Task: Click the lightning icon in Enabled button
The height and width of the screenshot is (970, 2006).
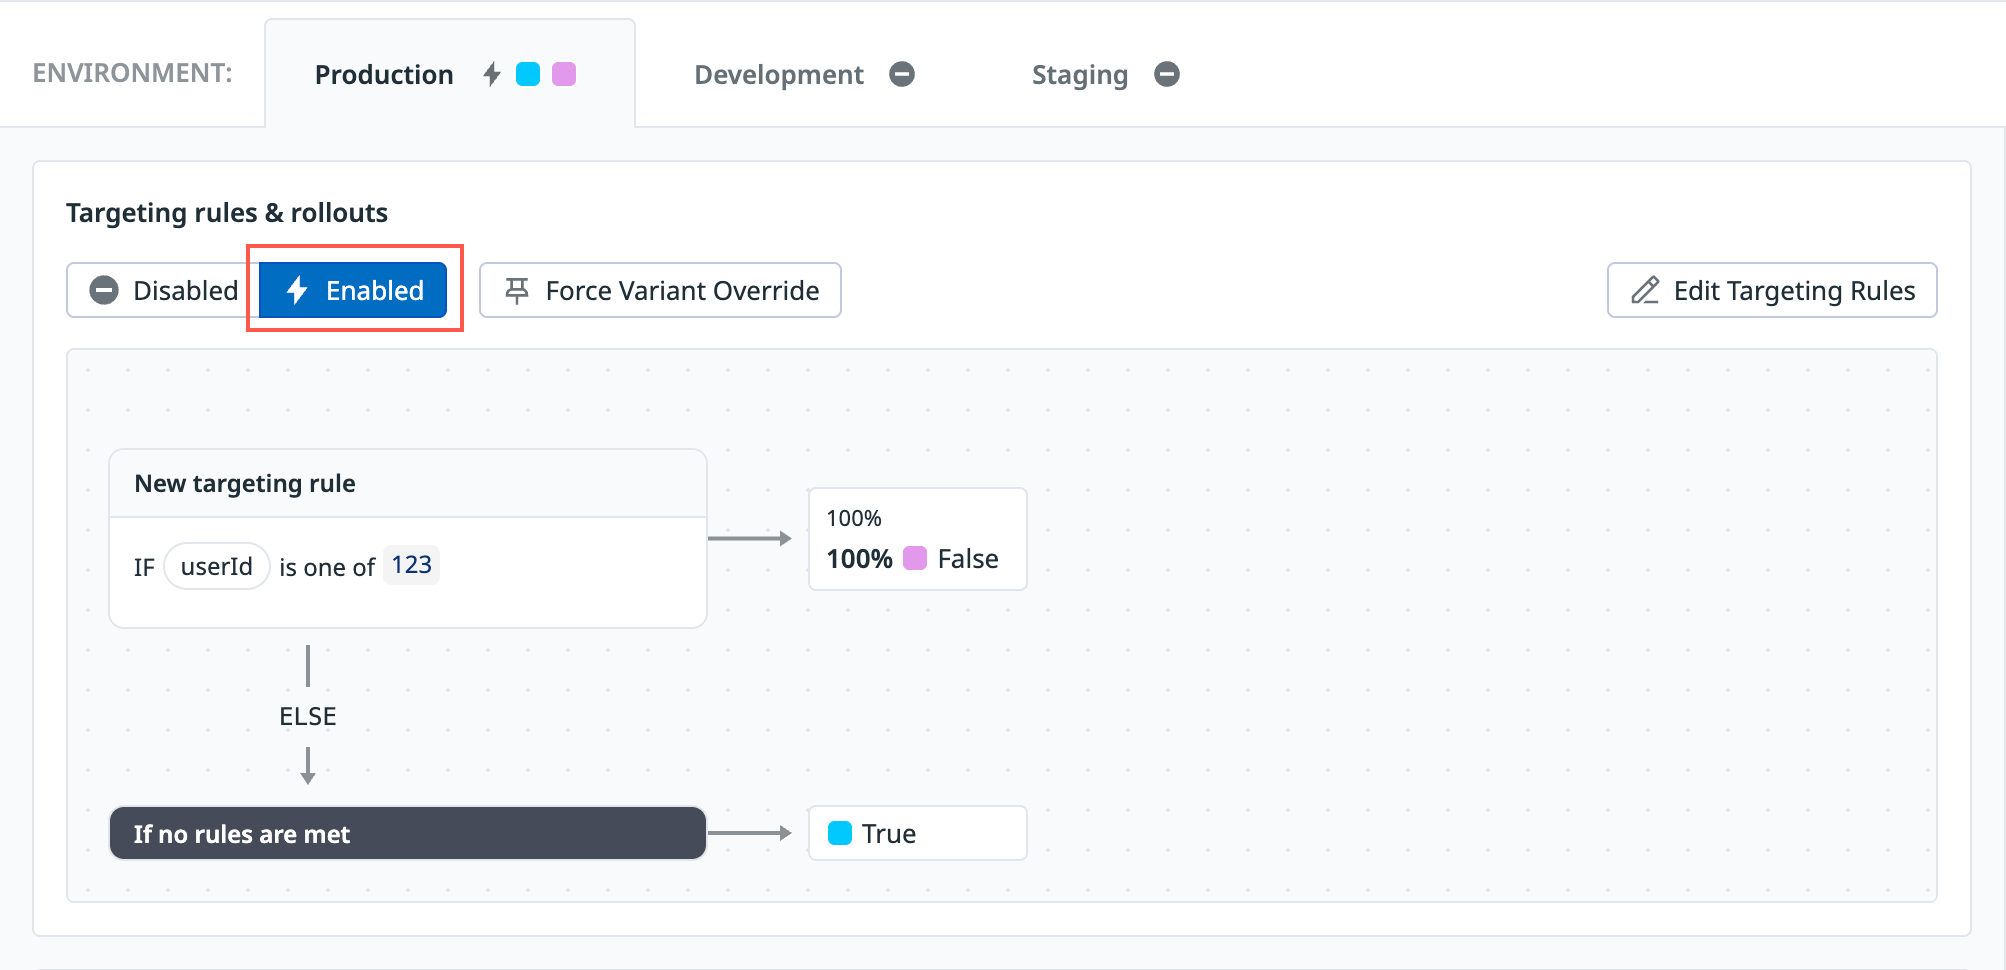Action: point(297,290)
